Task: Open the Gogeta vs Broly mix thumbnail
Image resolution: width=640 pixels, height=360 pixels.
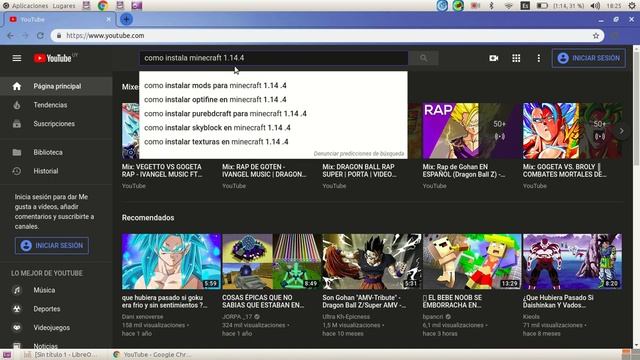Action: [x=572, y=131]
